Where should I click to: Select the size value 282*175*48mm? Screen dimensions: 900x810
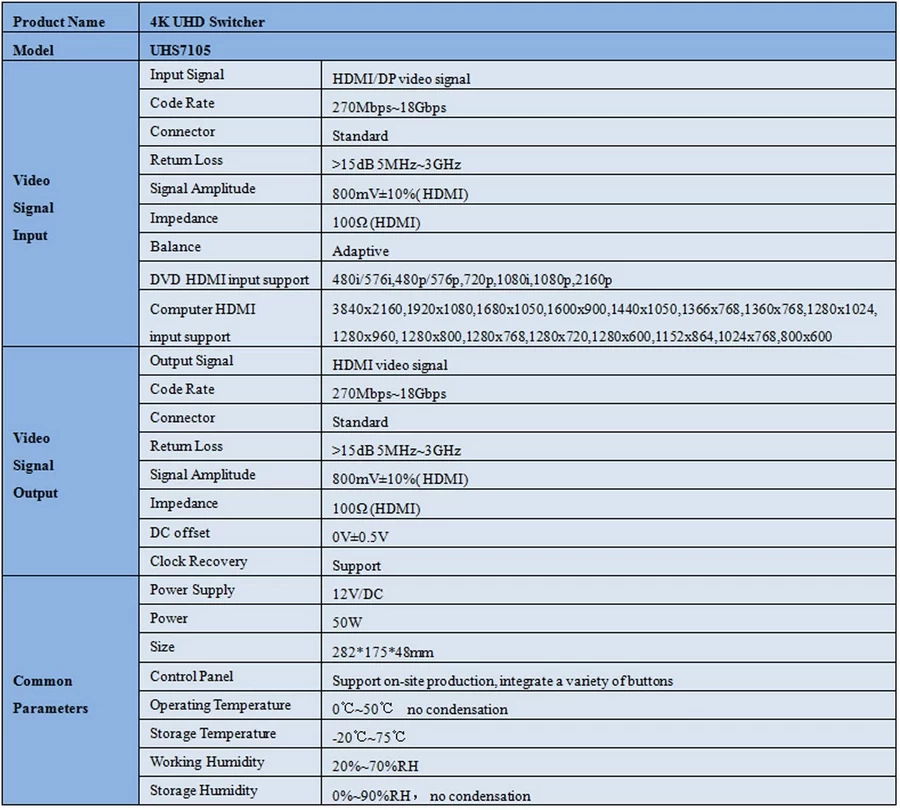point(383,652)
